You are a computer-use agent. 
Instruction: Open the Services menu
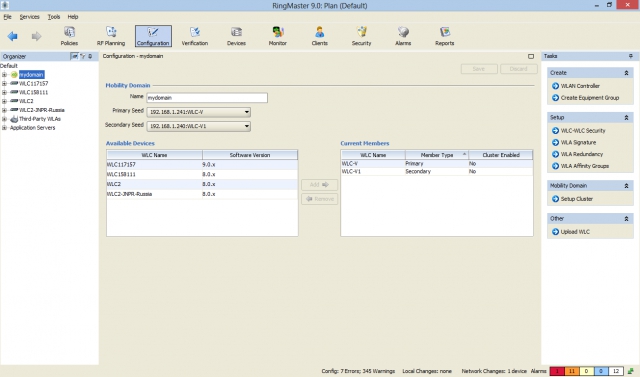(x=29, y=17)
